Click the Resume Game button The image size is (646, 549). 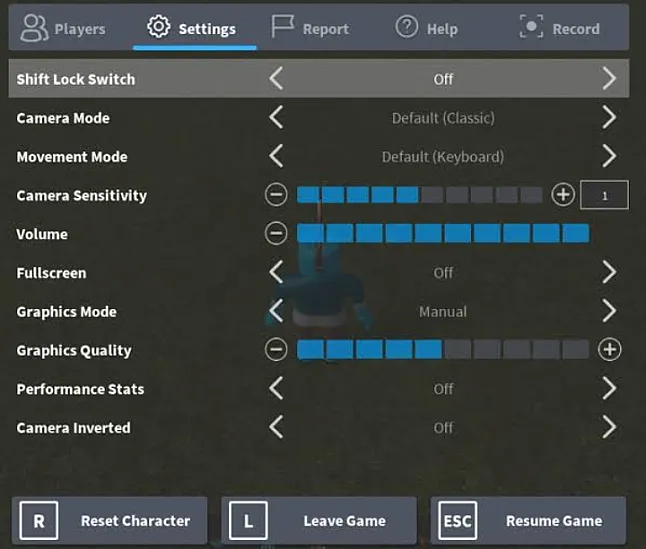528,521
